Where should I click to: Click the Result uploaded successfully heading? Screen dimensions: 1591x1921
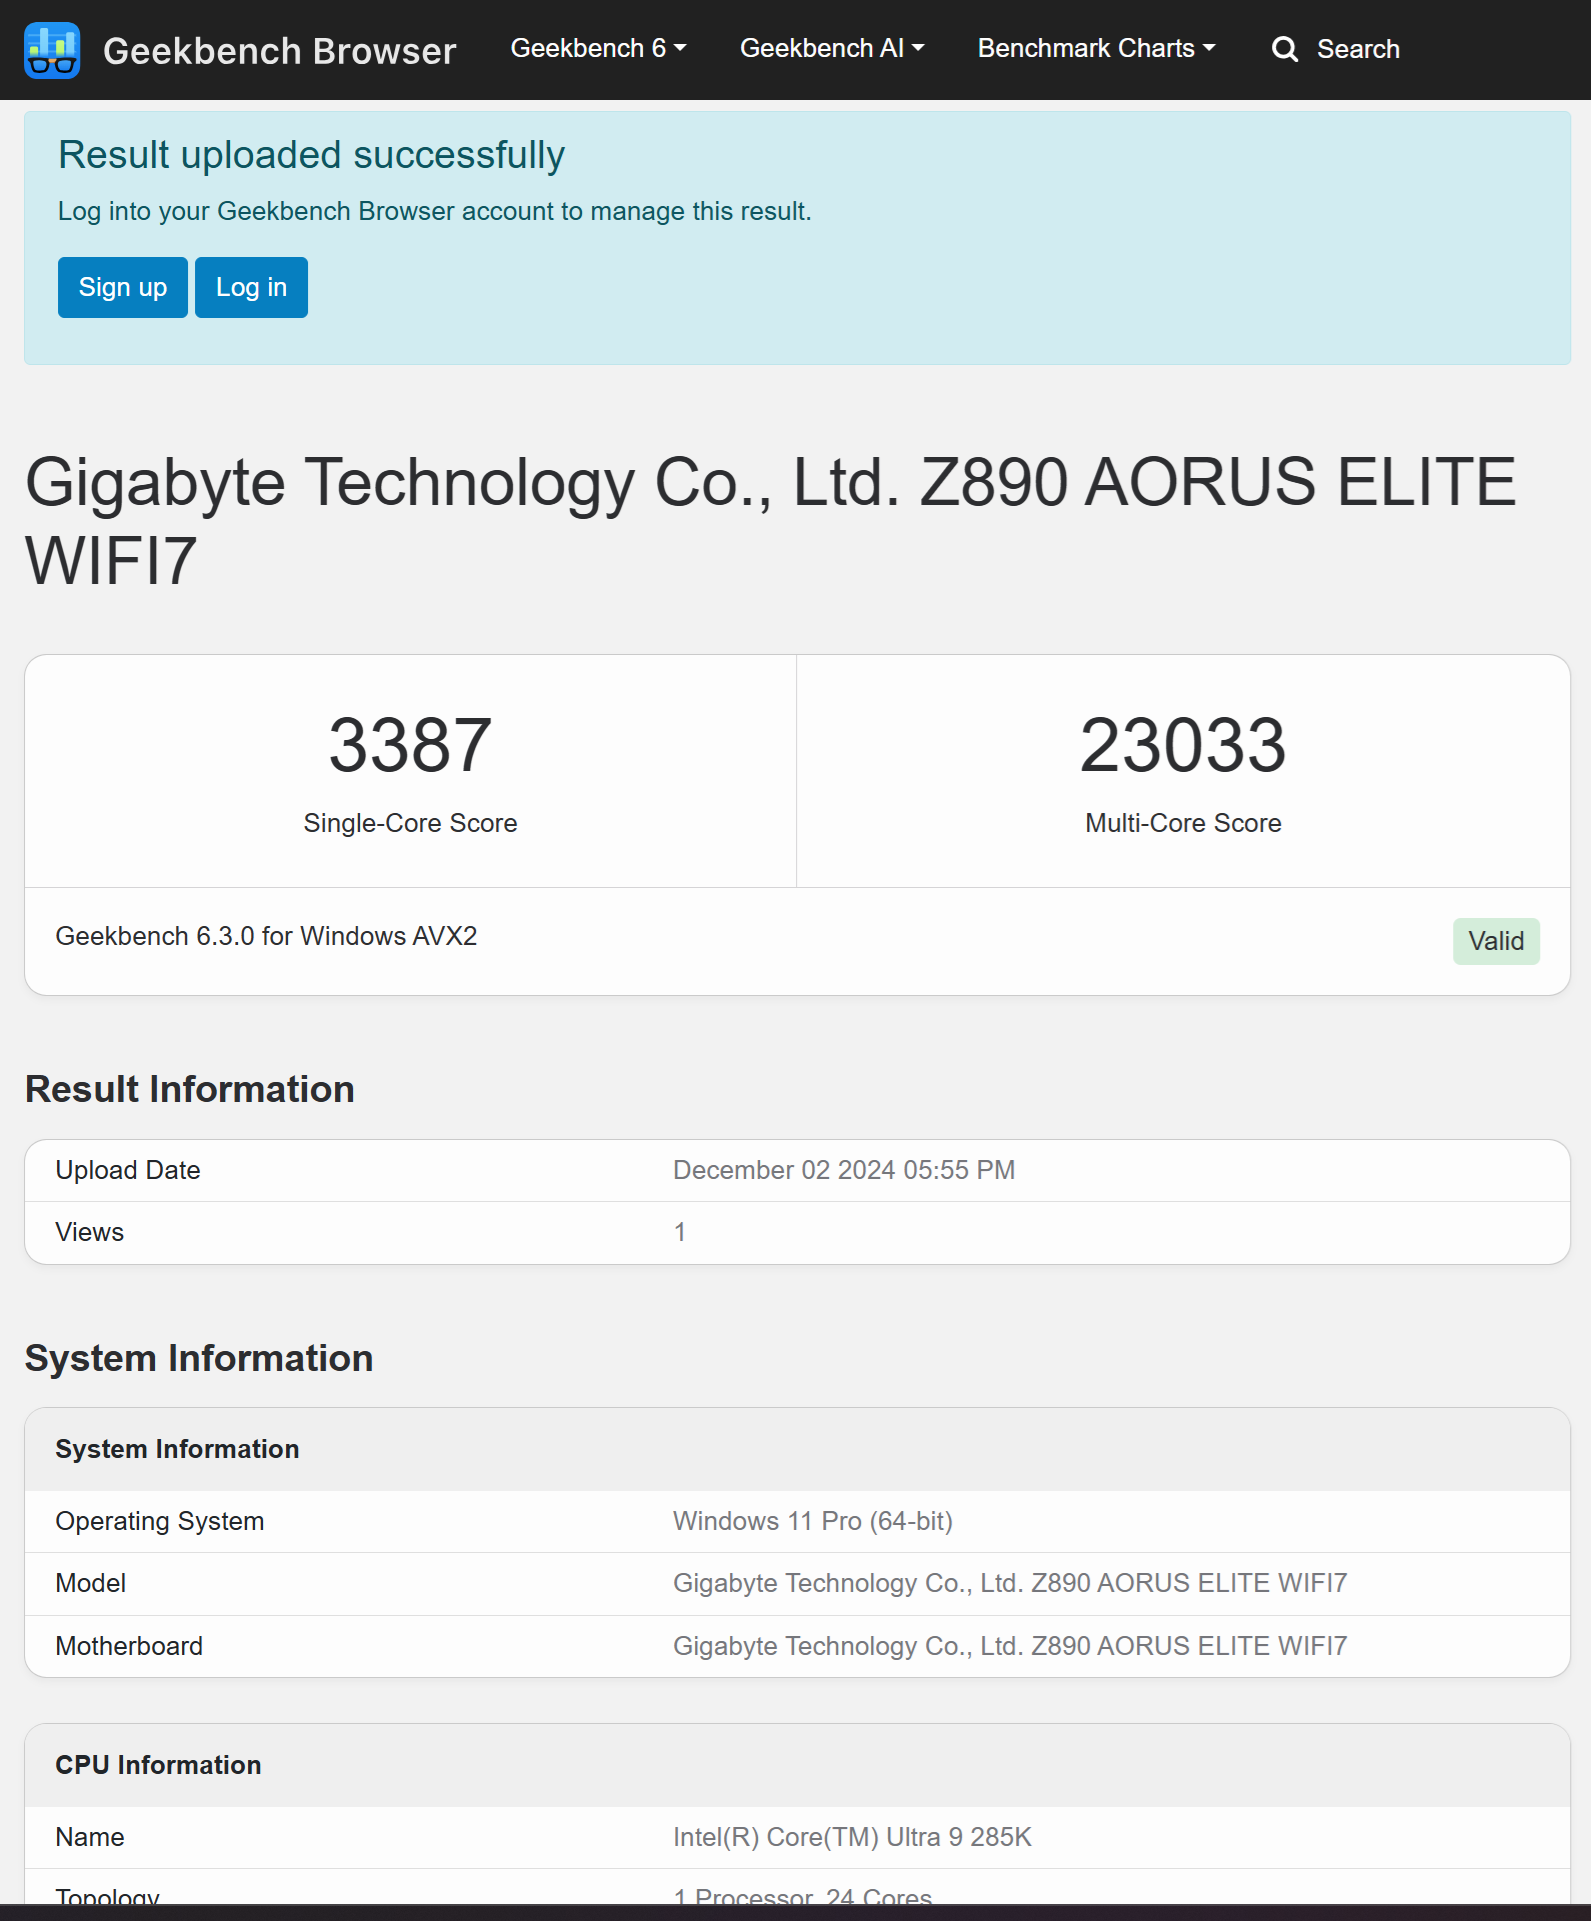pos(311,155)
